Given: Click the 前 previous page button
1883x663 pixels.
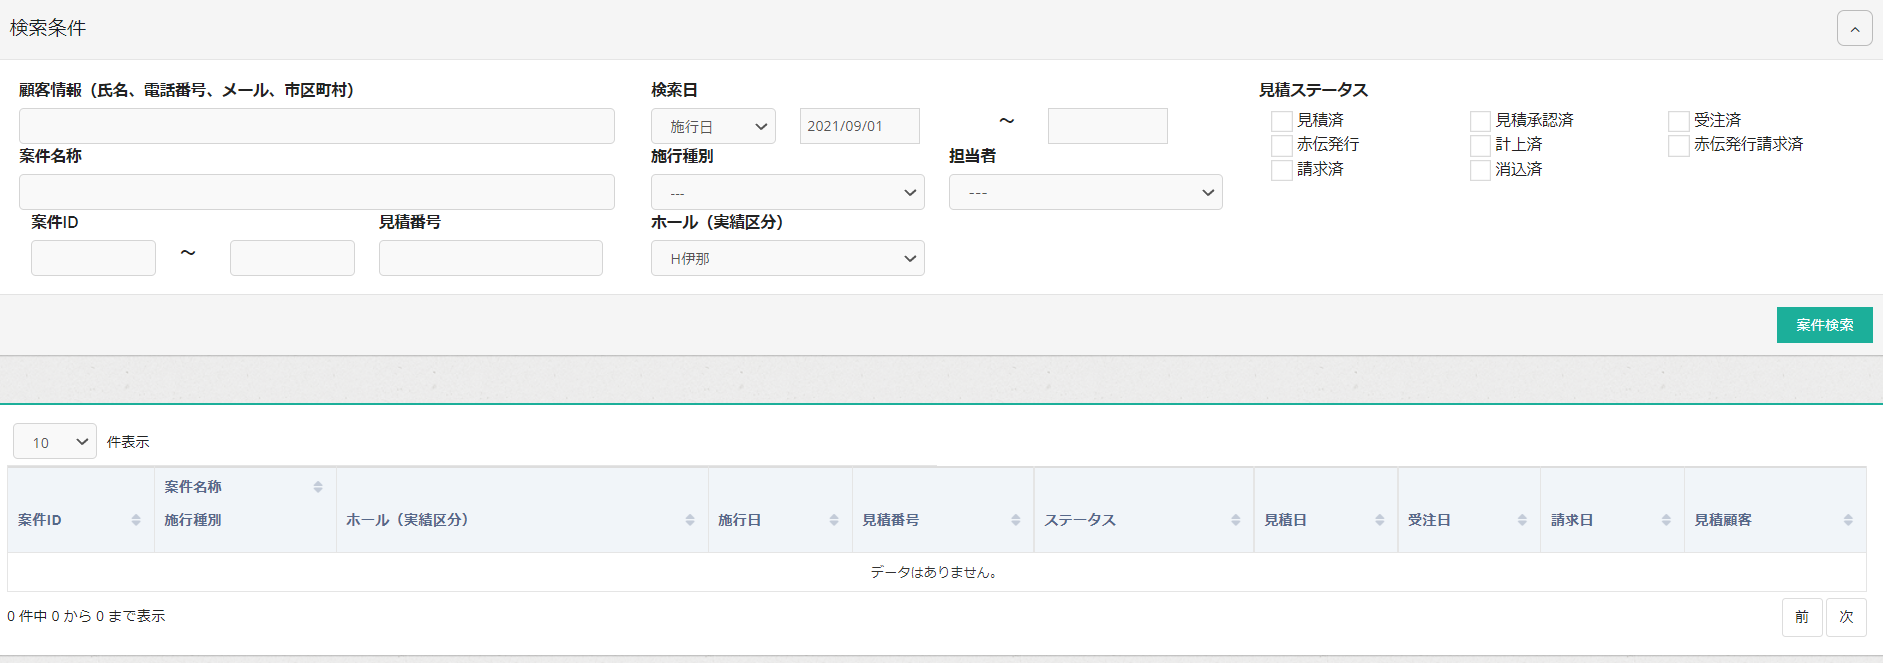Looking at the screenshot, I should [1801, 617].
